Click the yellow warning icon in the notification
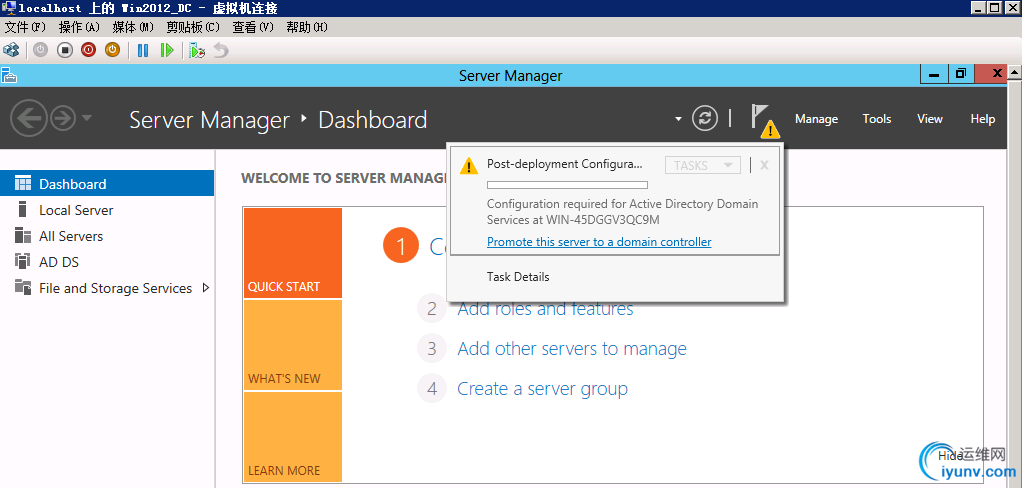This screenshot has width=1022, height=488. coord(469,166)
